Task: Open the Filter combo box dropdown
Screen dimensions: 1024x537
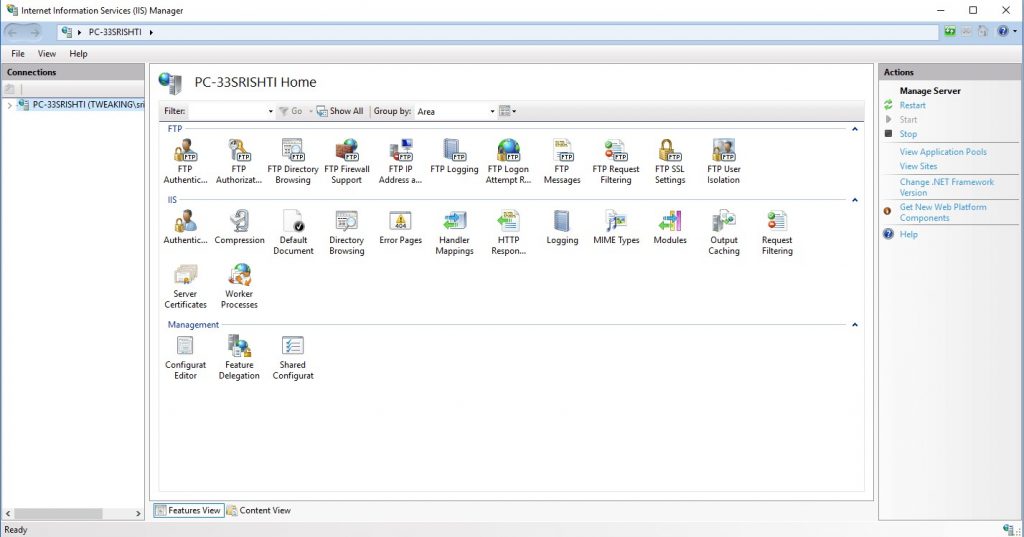Action: tap(270, 112)
